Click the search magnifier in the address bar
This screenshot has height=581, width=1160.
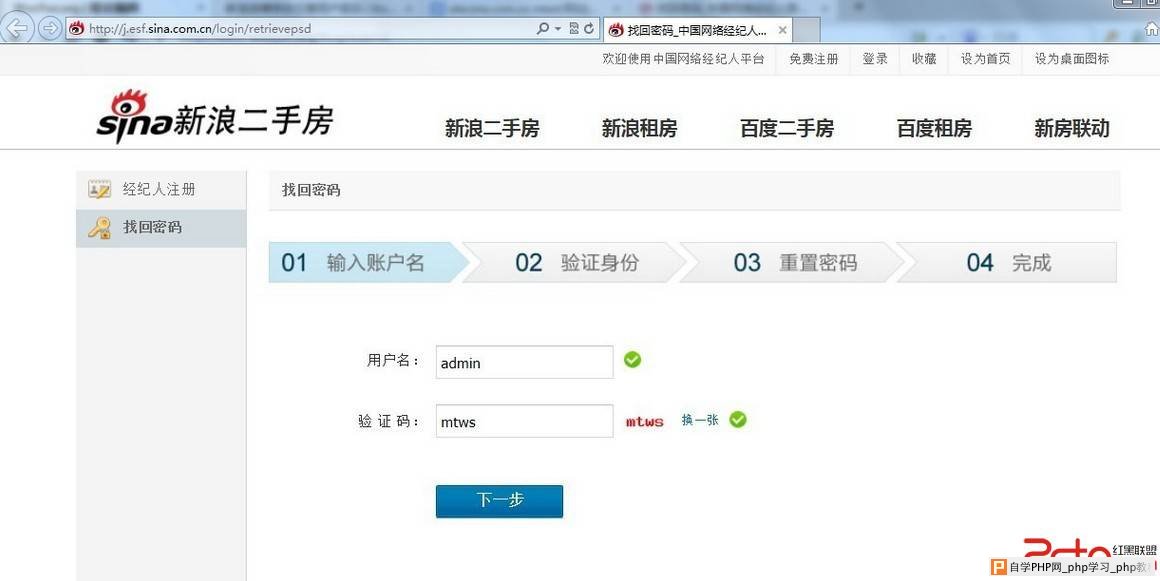pyautogui.click(x=543, y=29)
